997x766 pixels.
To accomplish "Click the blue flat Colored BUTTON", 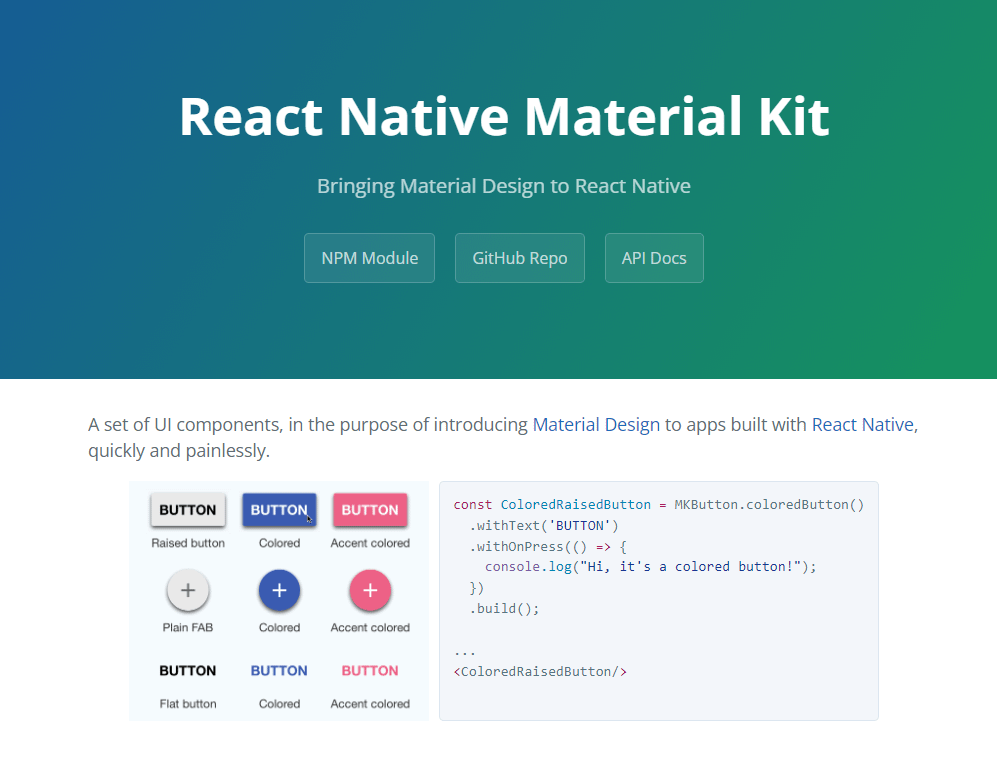I will coord(279,670).
